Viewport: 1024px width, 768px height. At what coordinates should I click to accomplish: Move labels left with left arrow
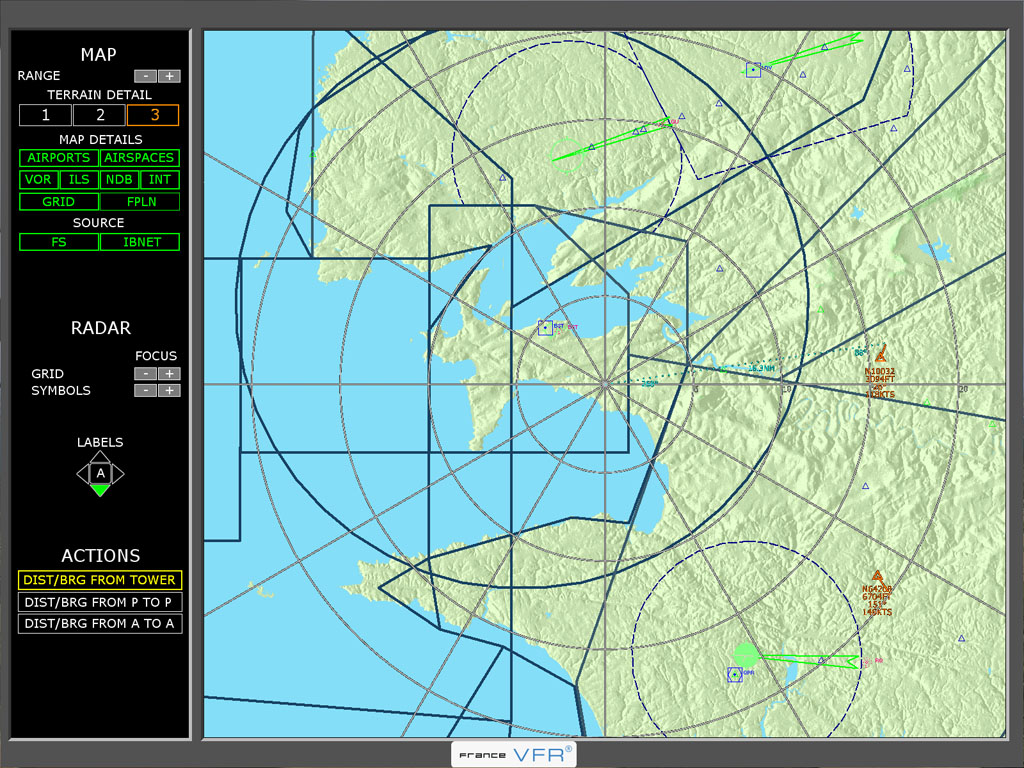[x=82, y=473]
